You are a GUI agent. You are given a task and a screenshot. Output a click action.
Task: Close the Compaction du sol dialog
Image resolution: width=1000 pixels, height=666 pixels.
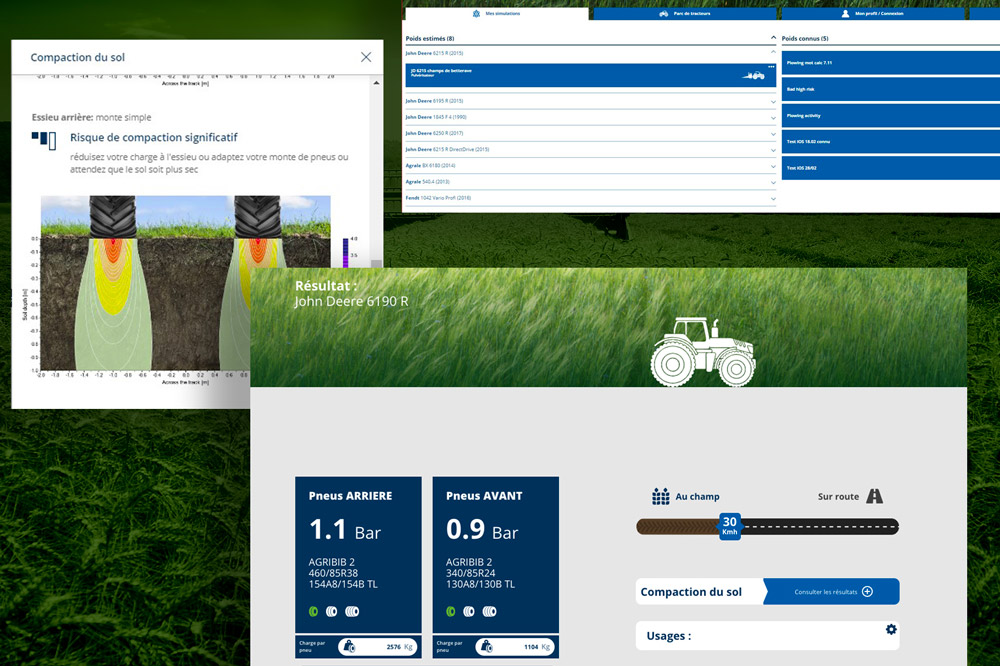[366, 57]
